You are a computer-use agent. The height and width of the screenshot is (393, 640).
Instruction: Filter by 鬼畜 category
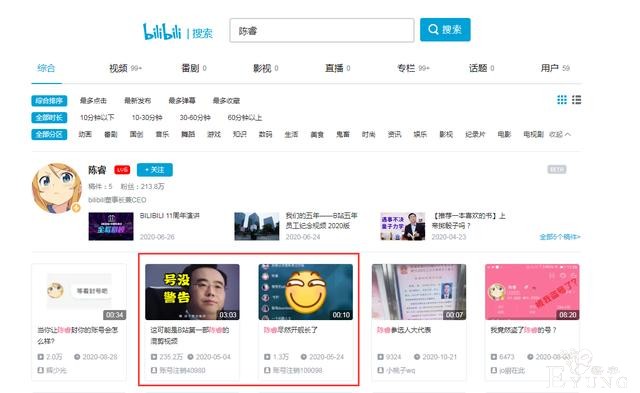pos(342,134)
